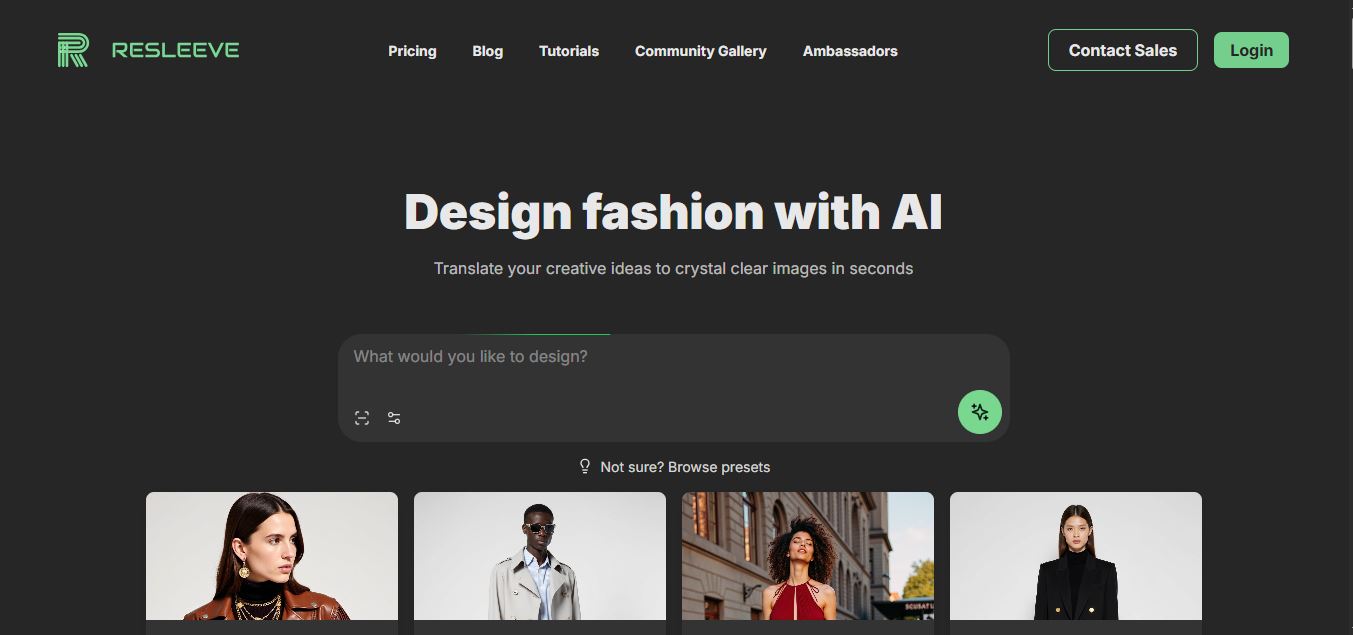The height and width of the screenshot is (635, 1353).
Task: Open the sliders settings icon in prompt box
Action: (x=394, y=418)
